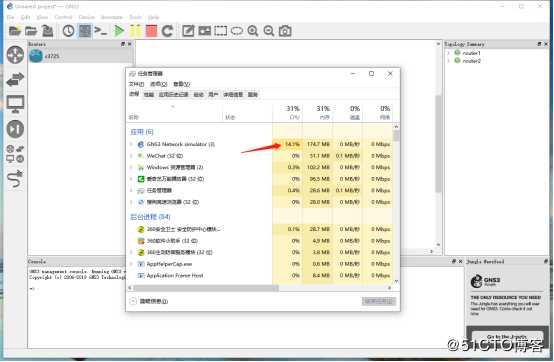Screen dimensions: 554x362
Task: Browse end devices monitor icon in sidebar
Action: tap(15, 104)
